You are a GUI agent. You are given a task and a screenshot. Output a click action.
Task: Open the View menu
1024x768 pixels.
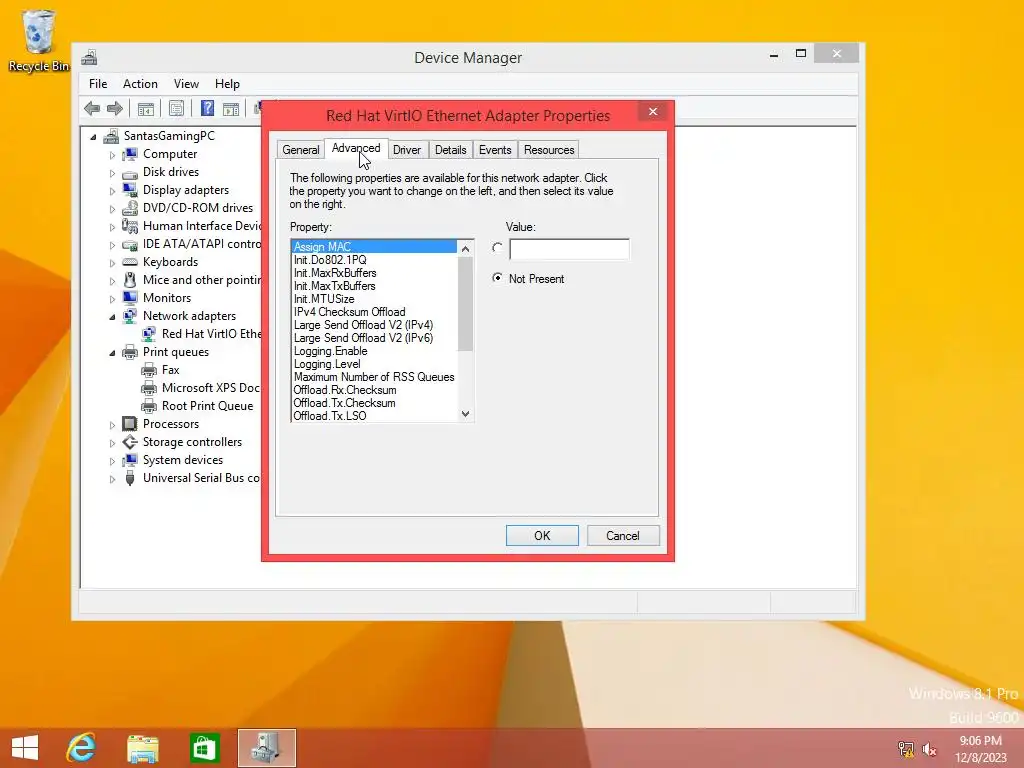click(x=186, y=84)
